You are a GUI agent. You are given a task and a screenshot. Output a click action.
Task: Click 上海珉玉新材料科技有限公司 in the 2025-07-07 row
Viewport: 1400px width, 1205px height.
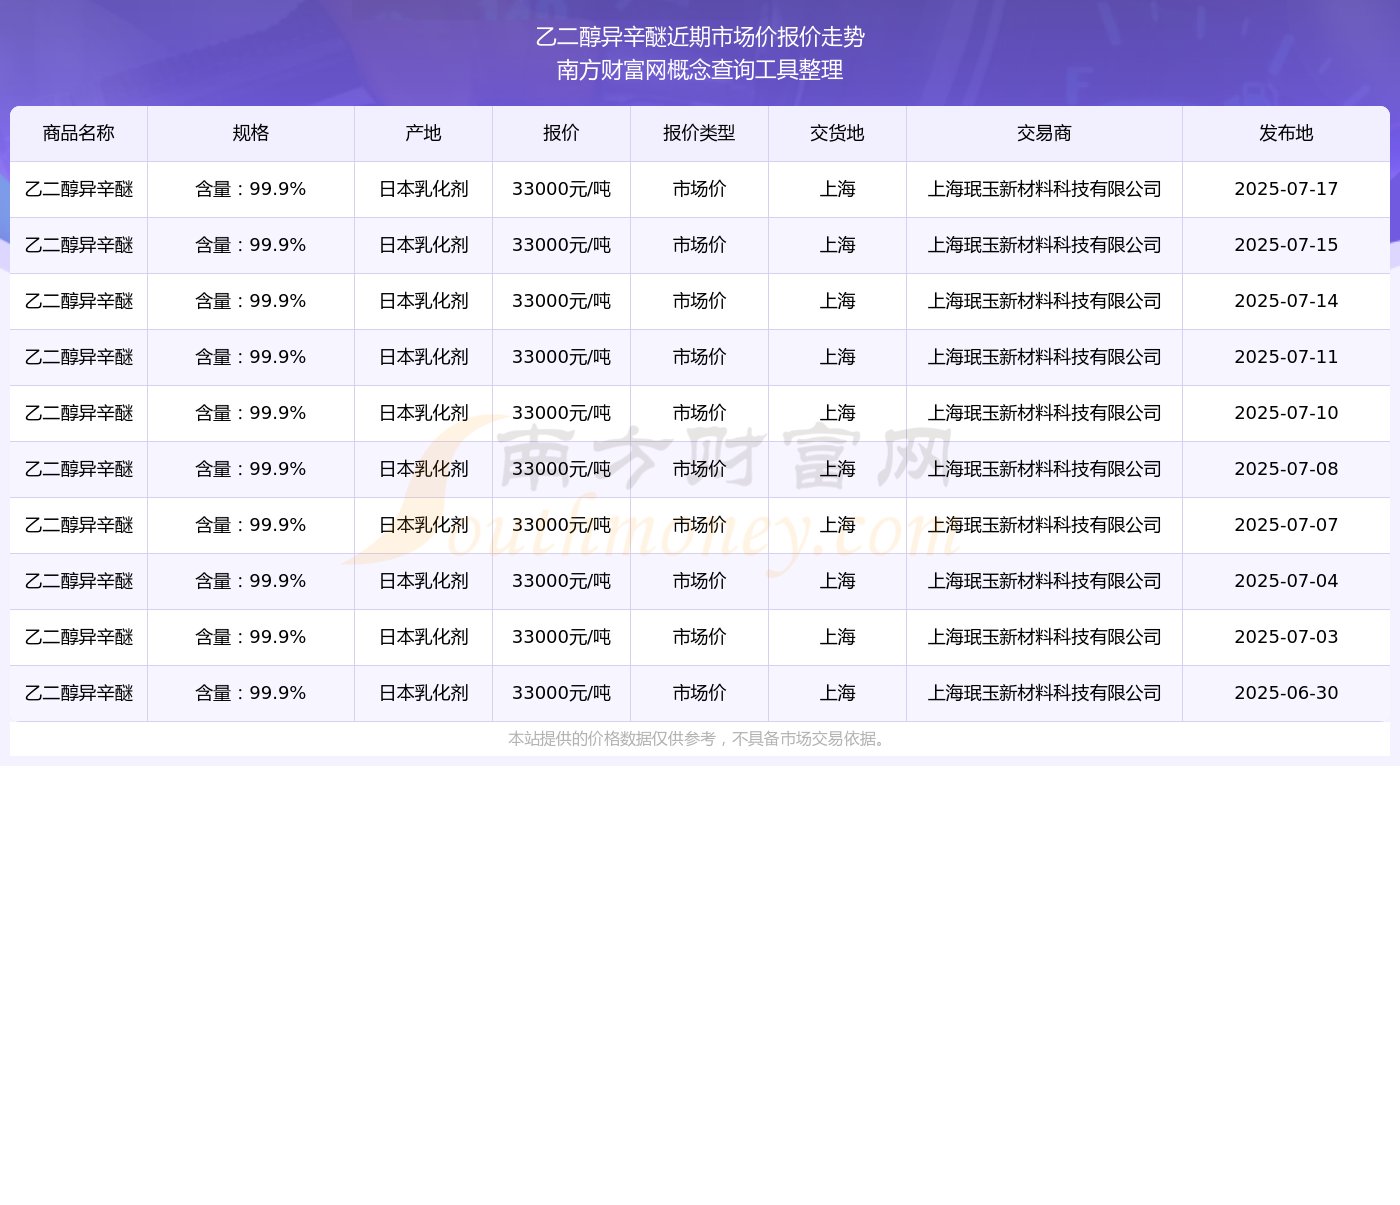tap(1044, 525)
